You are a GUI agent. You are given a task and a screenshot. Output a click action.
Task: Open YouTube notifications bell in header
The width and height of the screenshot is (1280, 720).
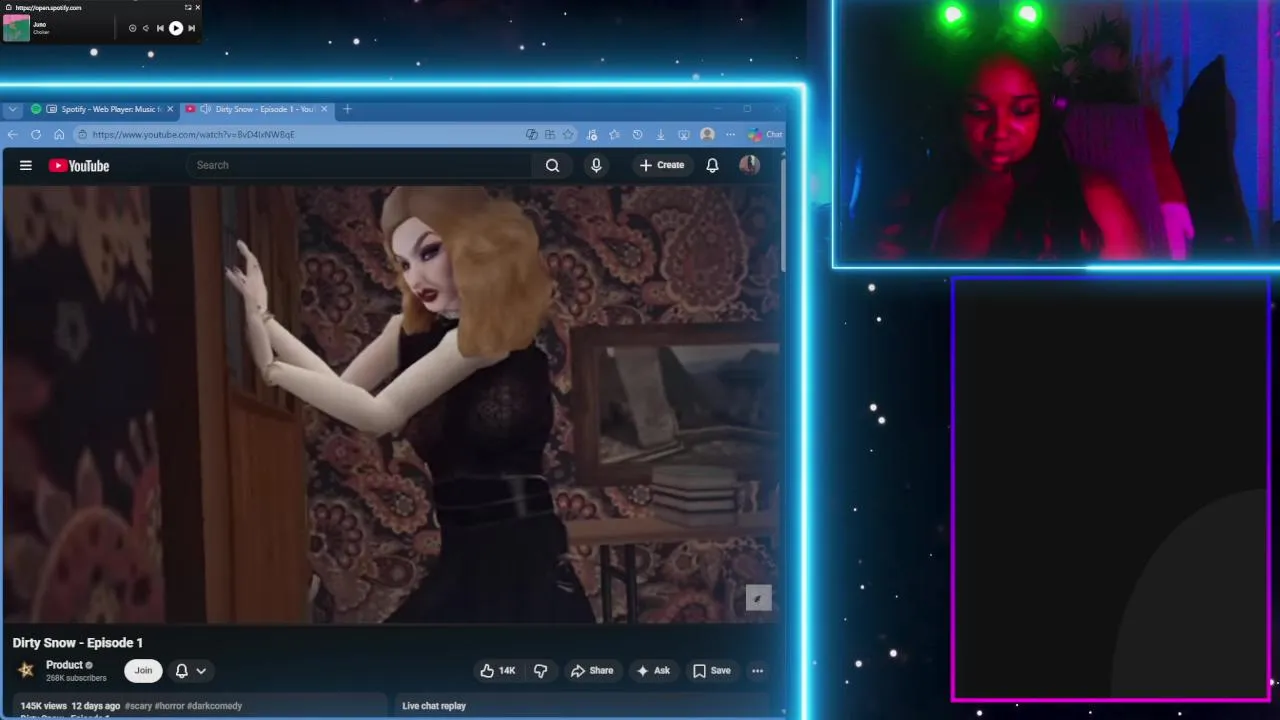[712, 165]
